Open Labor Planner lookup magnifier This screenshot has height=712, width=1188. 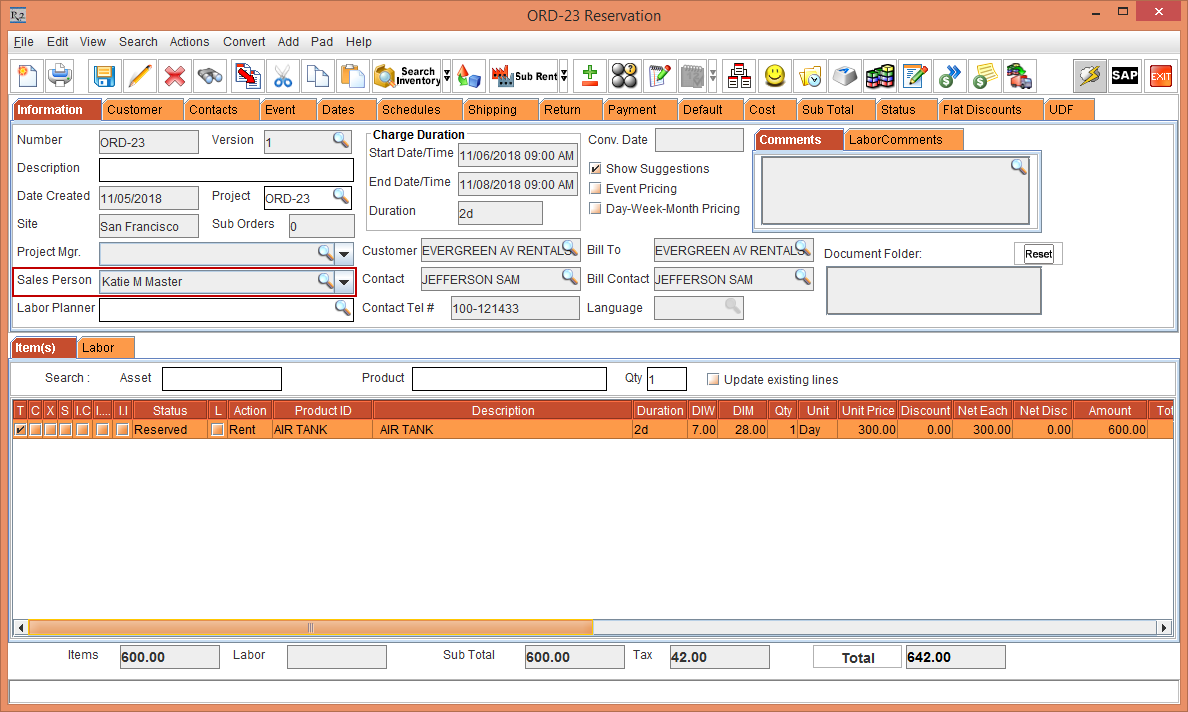coord(342,308)
